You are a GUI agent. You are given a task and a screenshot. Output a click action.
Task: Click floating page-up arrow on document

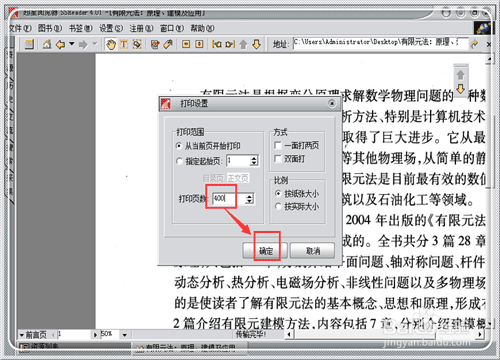point(460,75)
